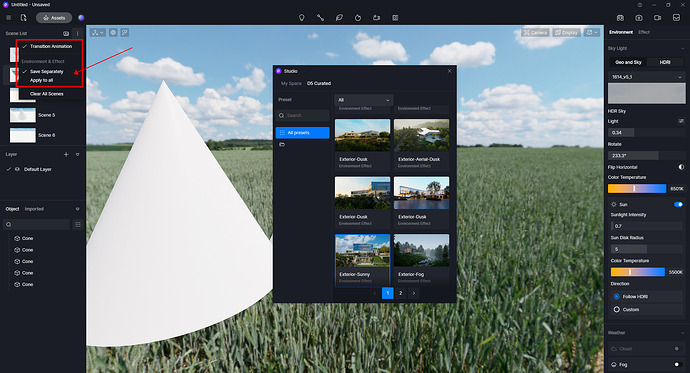Select the Custom direction radio button
The image size is (690, 373).
pyautogui.click(x=617, y=309)
